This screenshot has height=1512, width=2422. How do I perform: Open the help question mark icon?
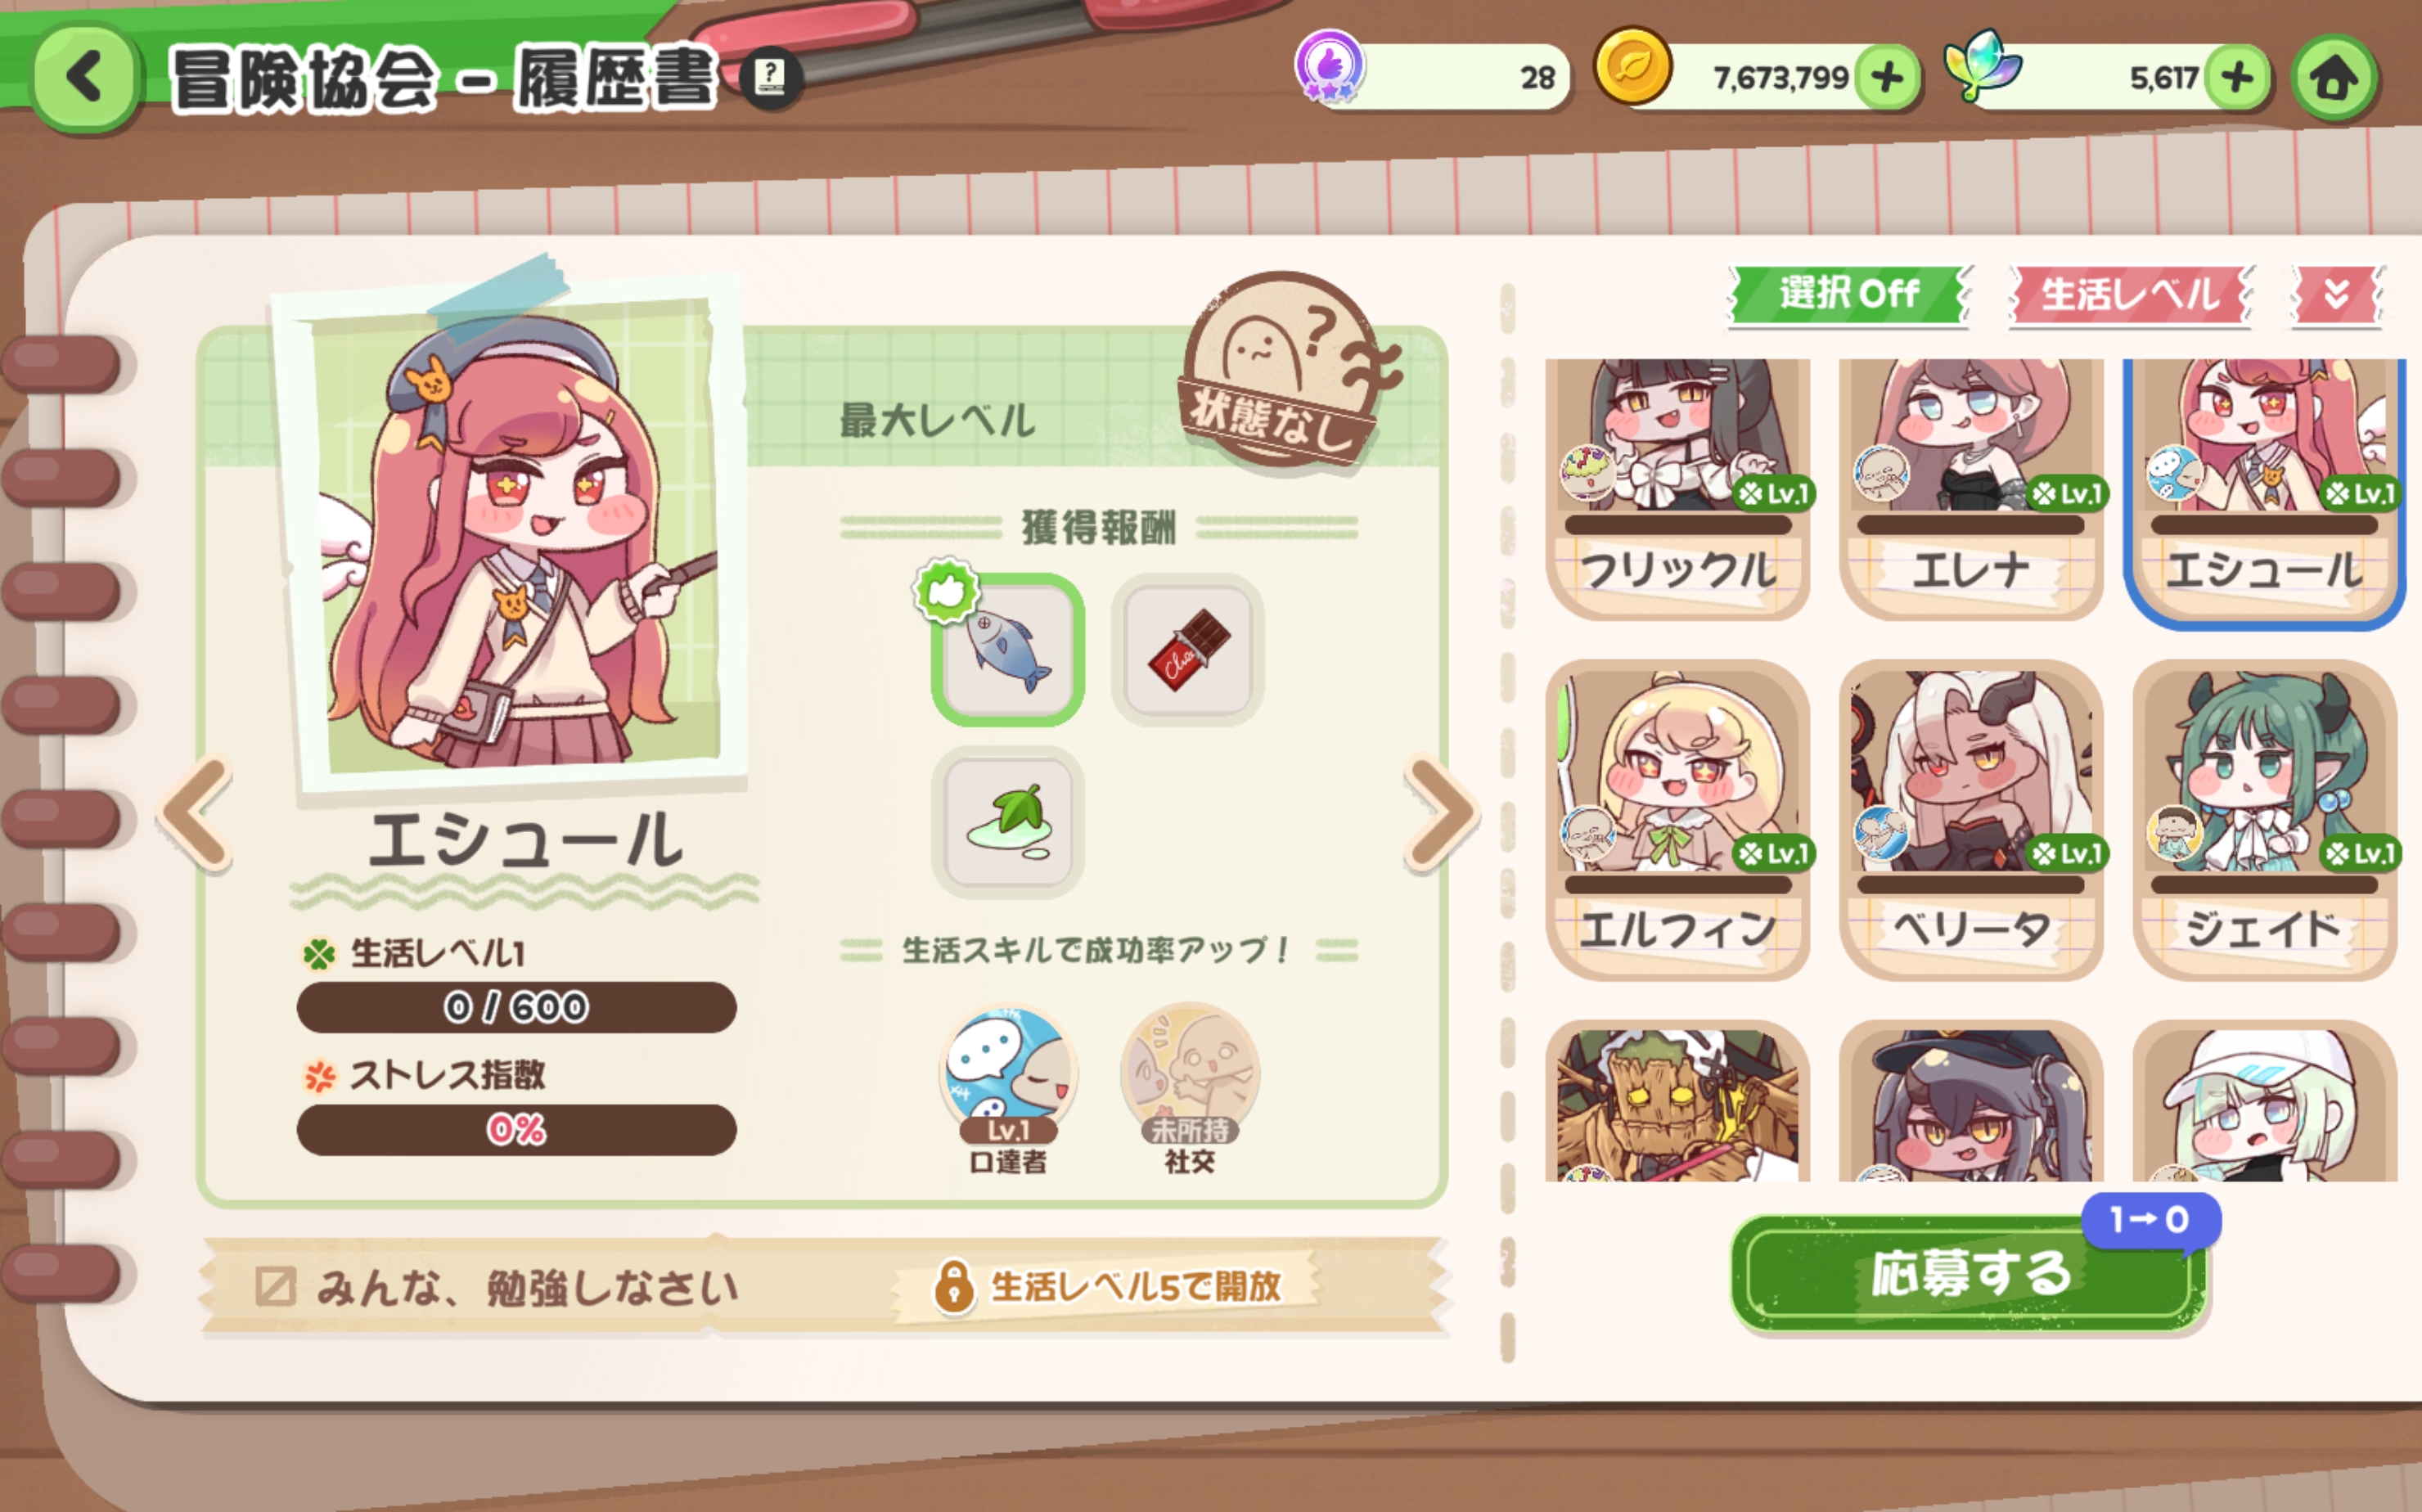770,76
